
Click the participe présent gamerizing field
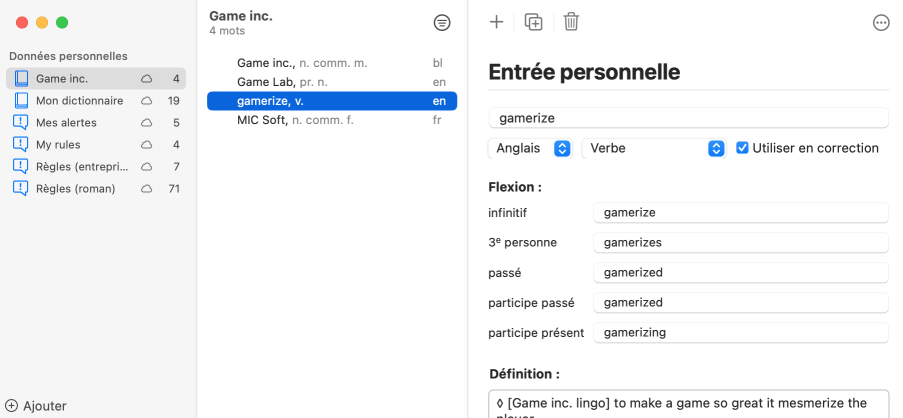pos(741,332)
